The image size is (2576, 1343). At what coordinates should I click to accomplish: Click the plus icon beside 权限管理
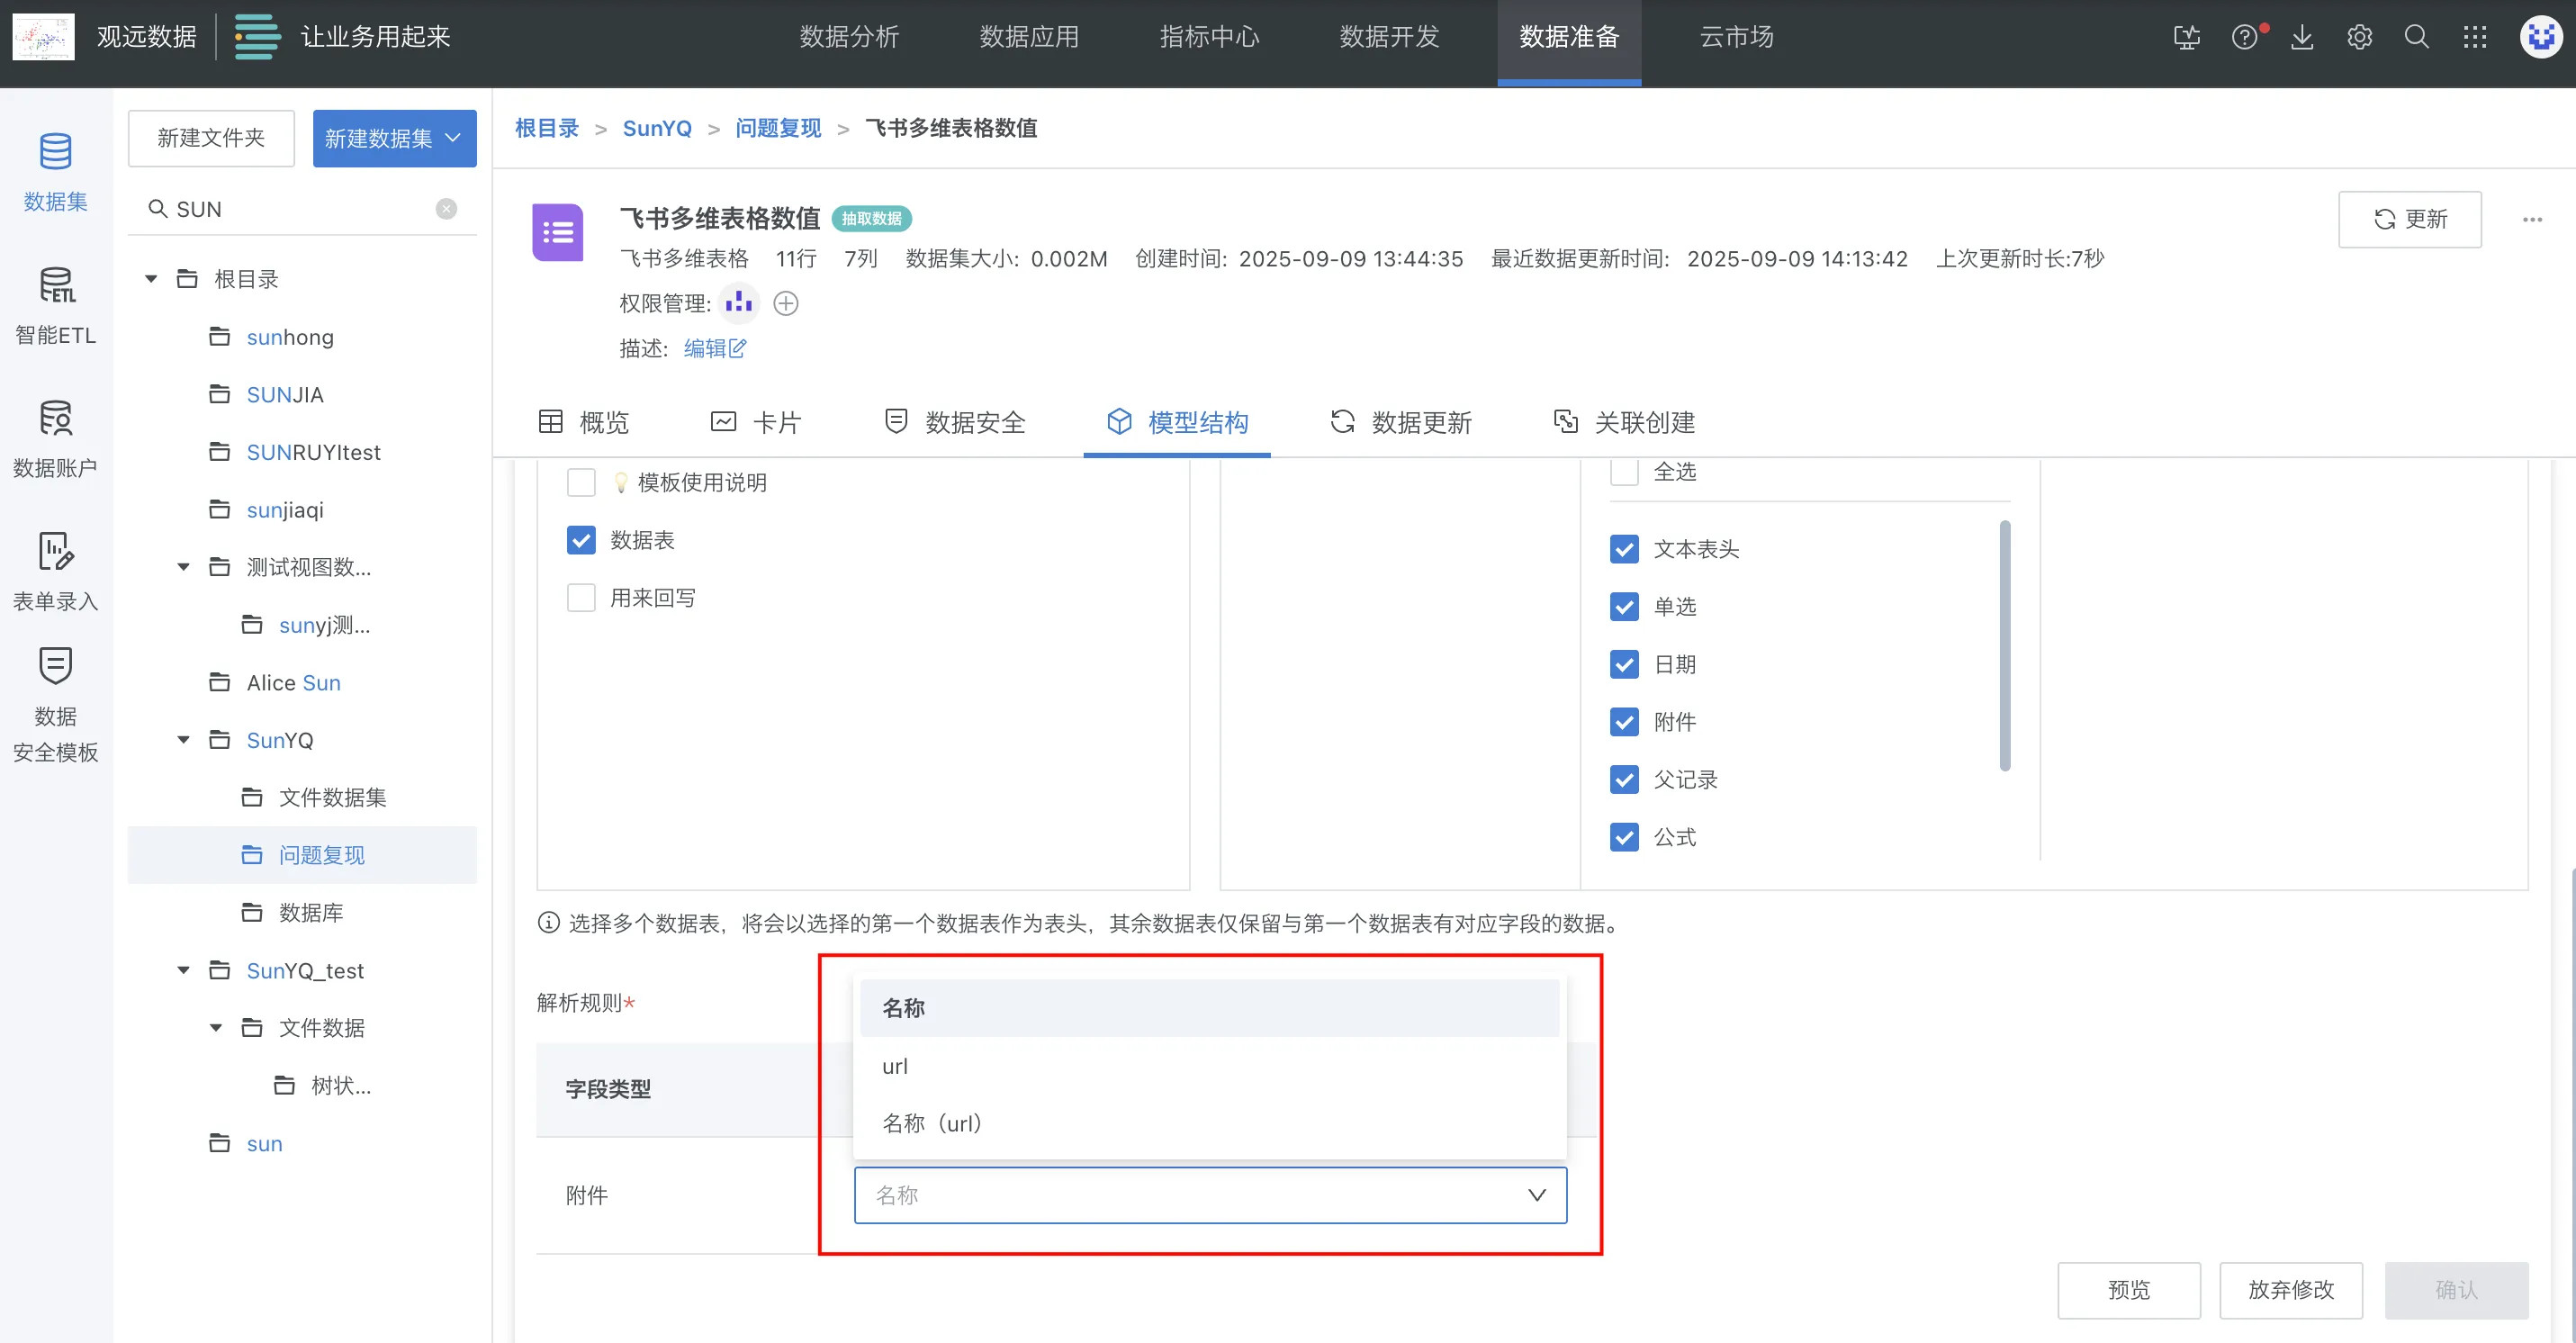point(786,303)
